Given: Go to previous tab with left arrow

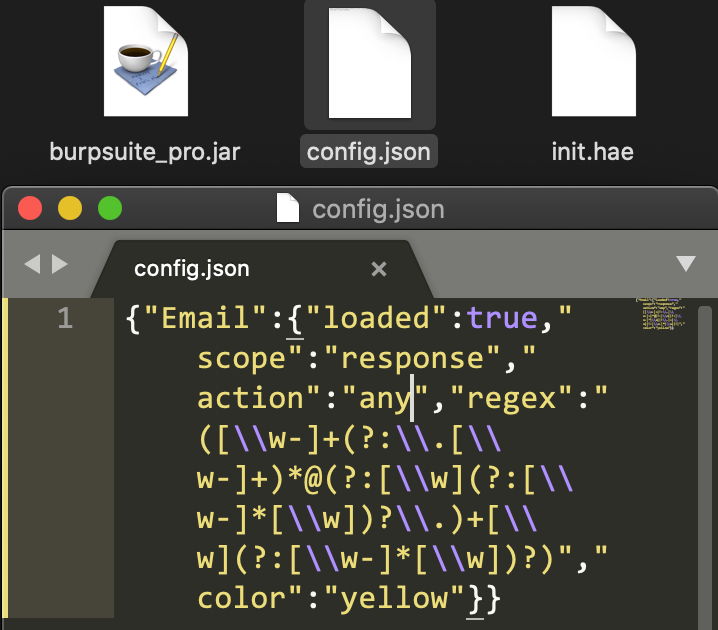Looking at the screenshot, I should tap(32, 264).
